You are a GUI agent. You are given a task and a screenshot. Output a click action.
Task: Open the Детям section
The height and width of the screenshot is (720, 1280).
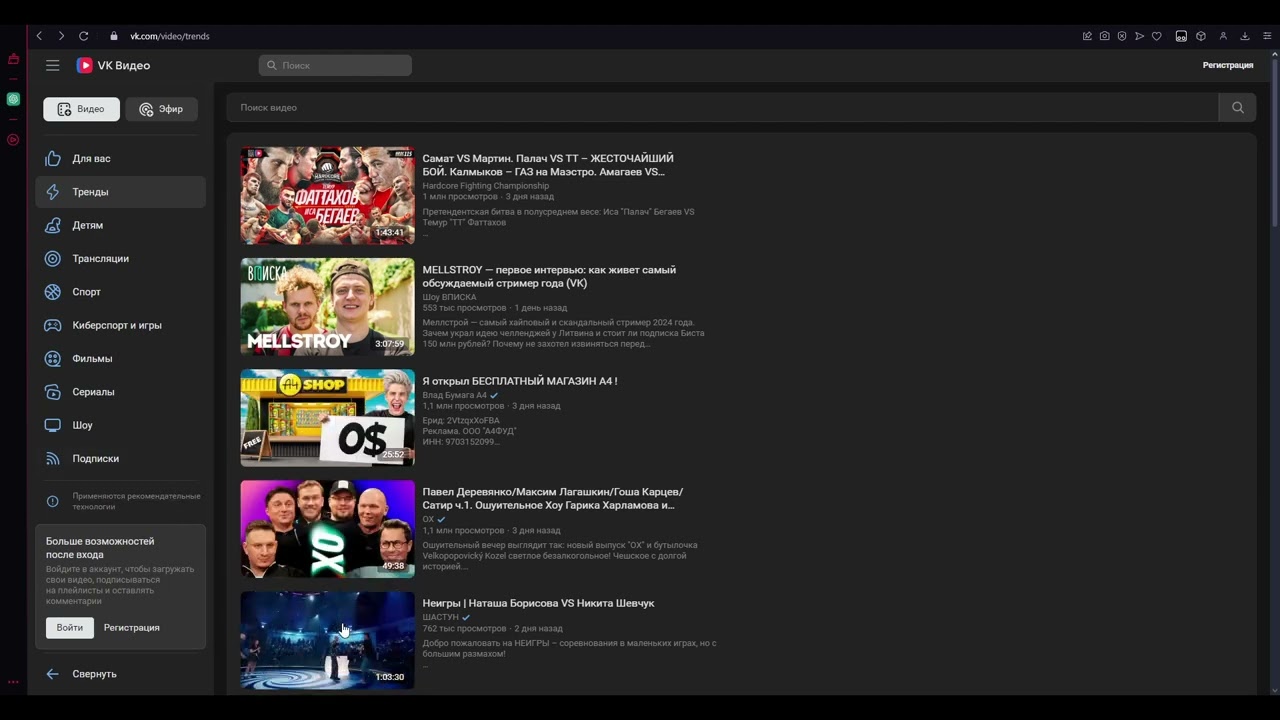[x=120, y=225]
